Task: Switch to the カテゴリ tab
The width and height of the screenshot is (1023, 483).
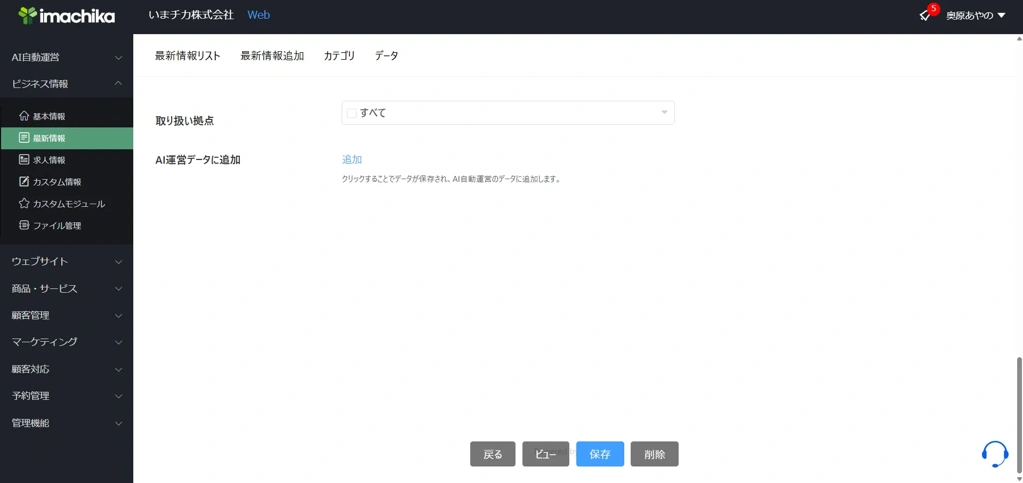Action: 339,55
